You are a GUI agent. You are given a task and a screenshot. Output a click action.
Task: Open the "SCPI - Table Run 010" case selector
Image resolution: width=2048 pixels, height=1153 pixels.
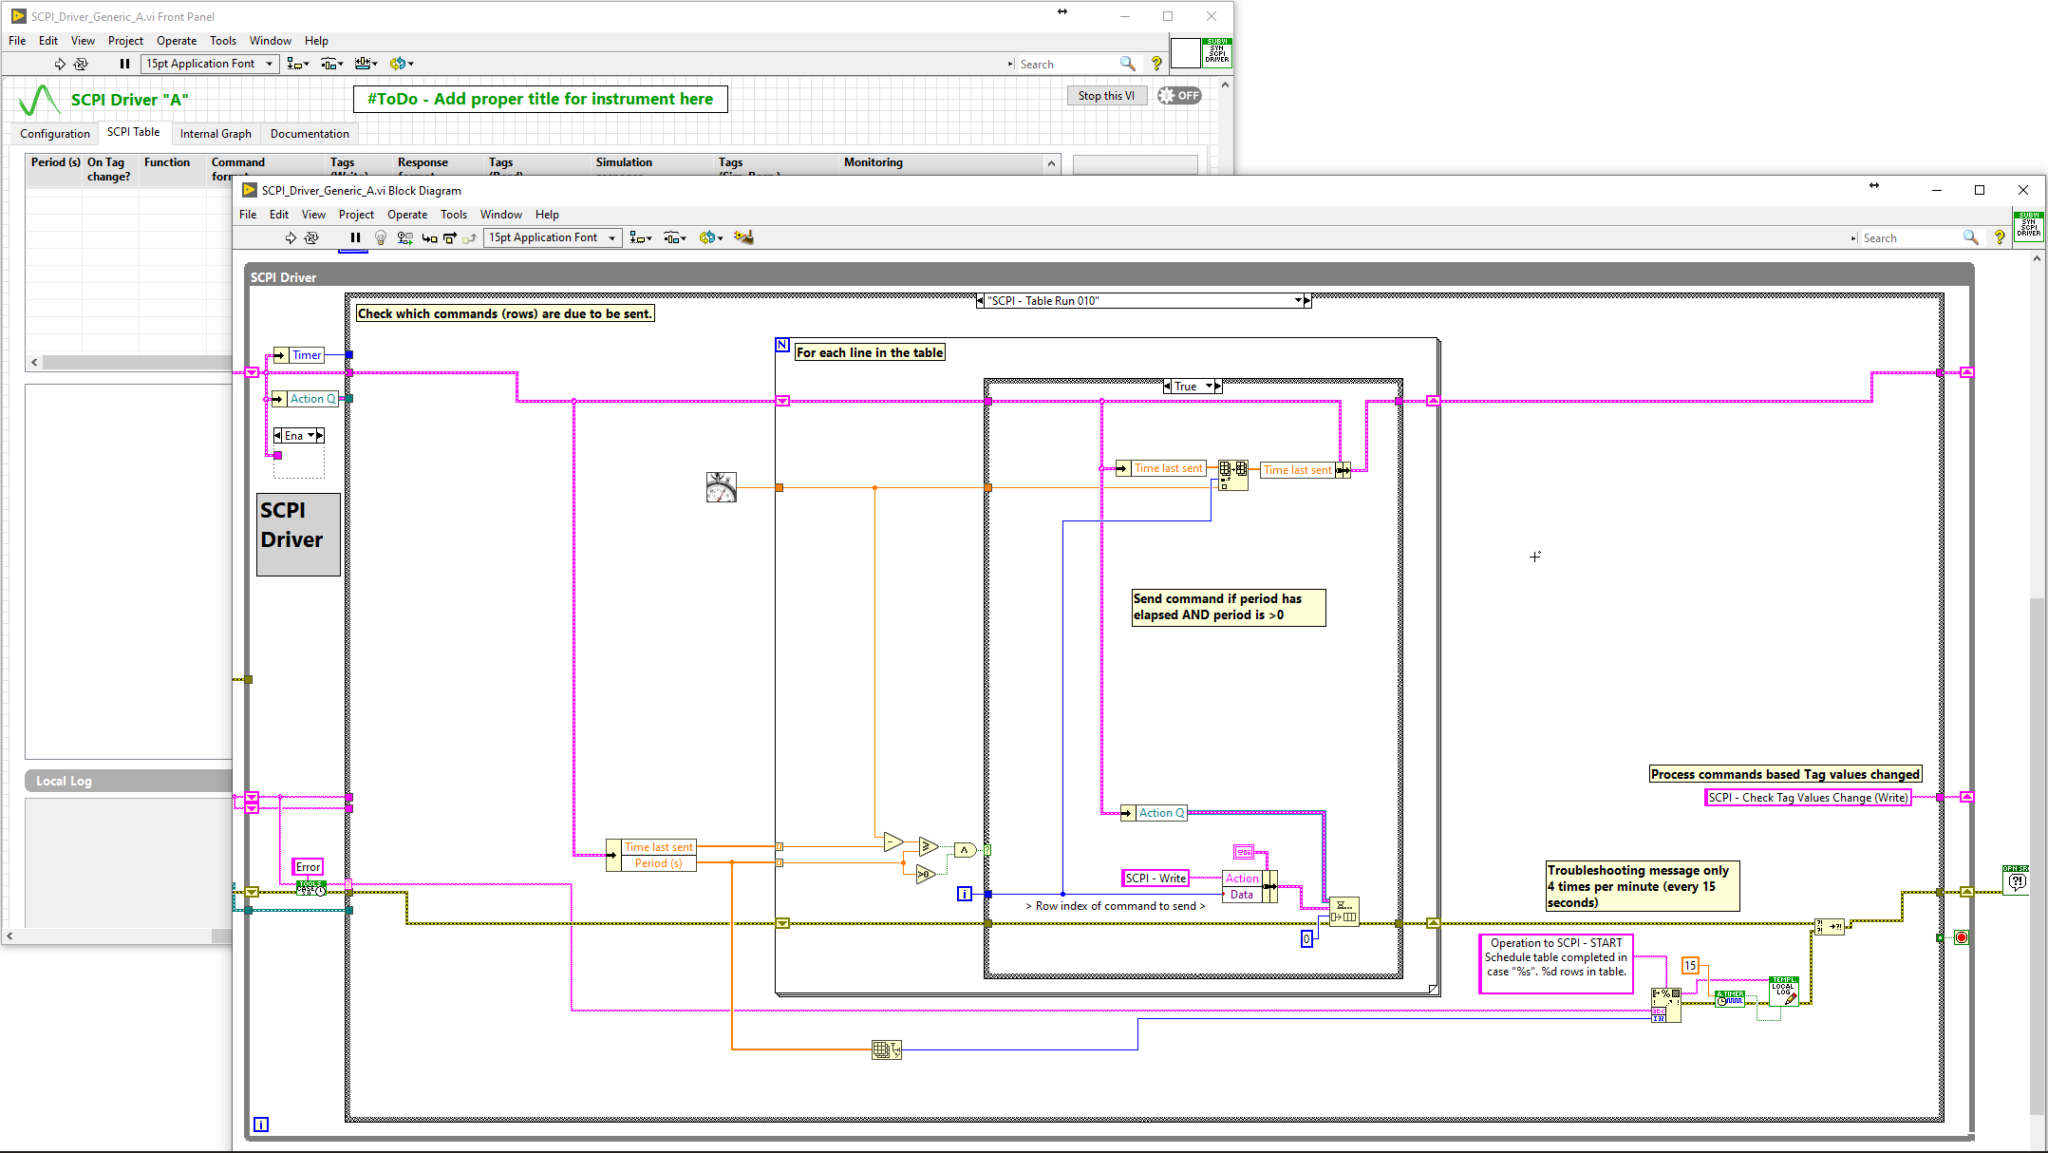tap(1298, 300)
